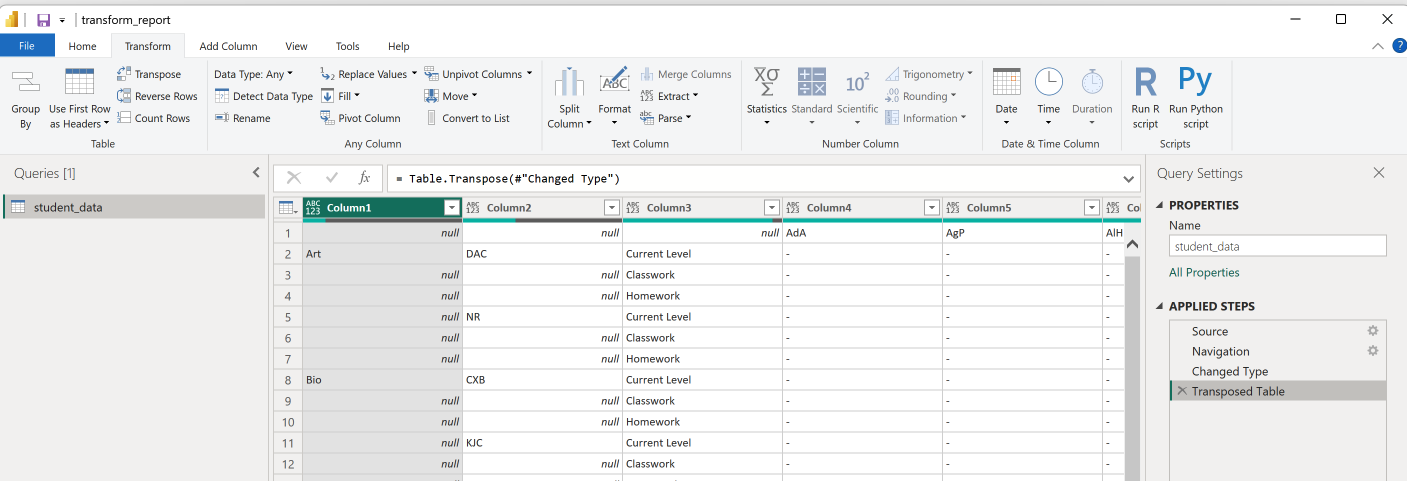The height and width of the screenshot is (481, 1407).
Task: Click the table corner menu icon
Action: 288,208
